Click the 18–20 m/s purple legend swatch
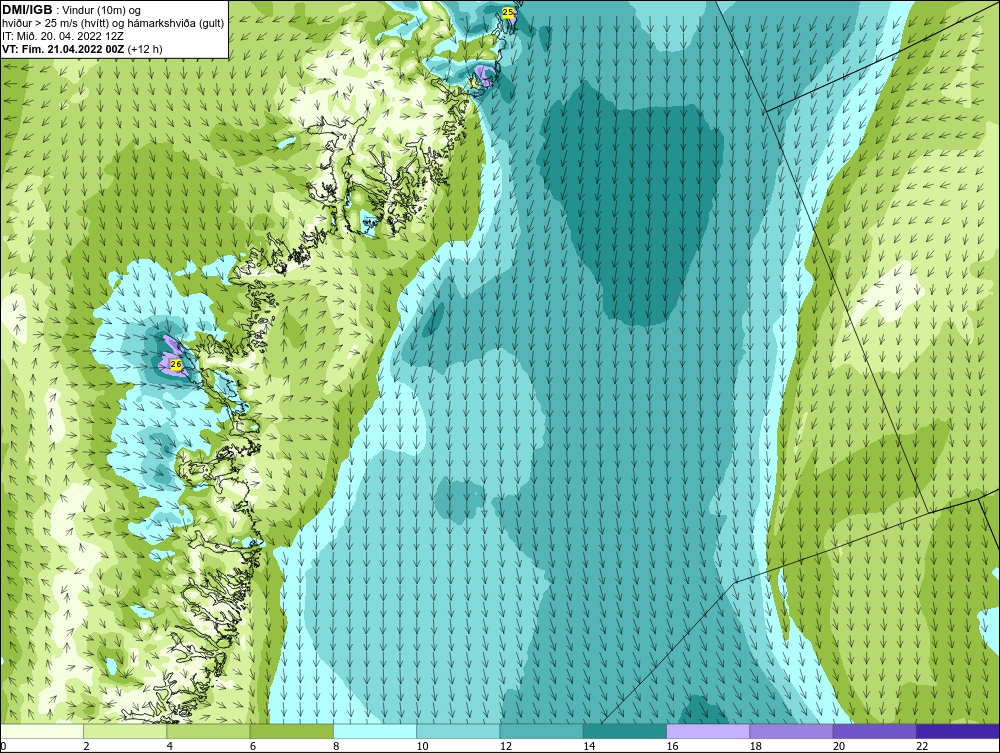This screenshot has height=753, width=1000. coord(791,731)
